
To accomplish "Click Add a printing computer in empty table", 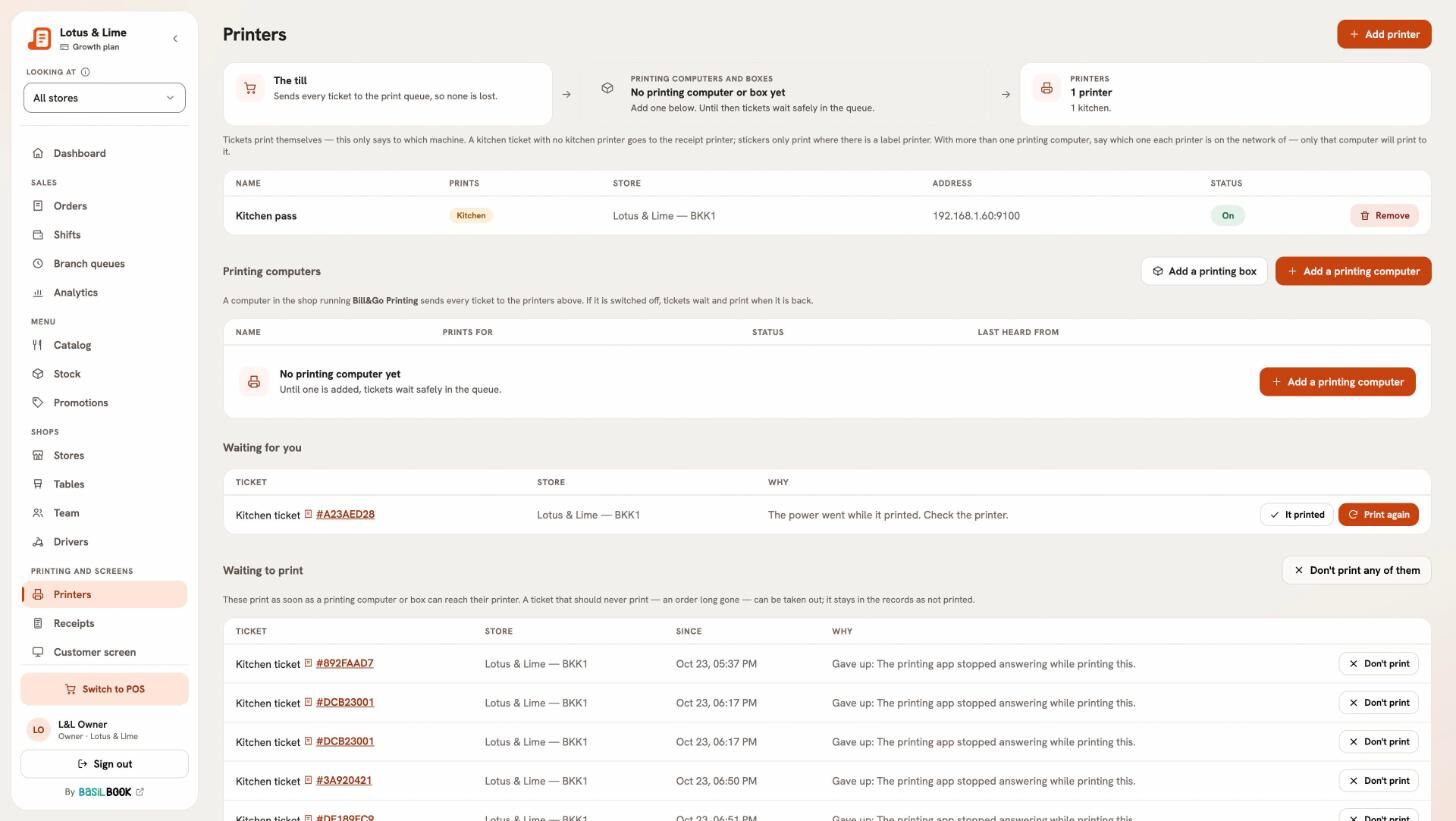I will pos(1337,382).
